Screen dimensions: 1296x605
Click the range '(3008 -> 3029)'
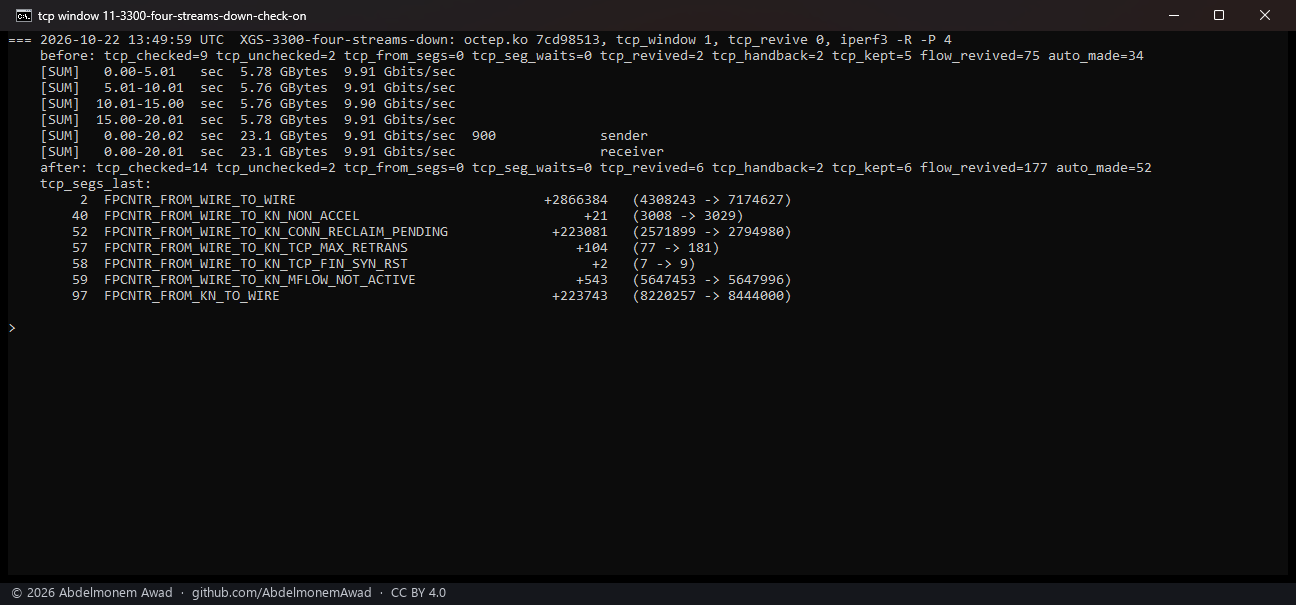688,216
